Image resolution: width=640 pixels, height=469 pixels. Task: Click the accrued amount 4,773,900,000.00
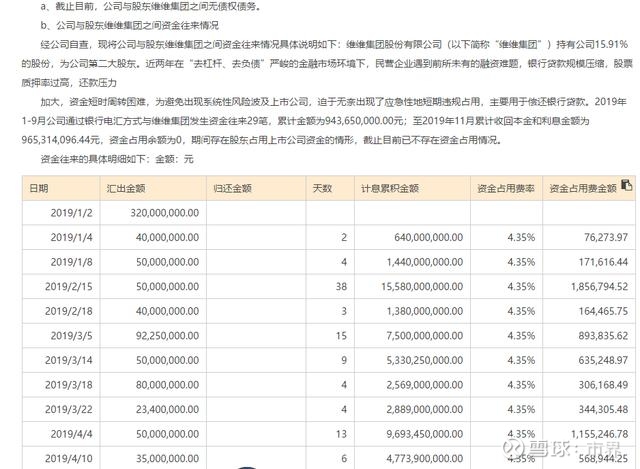coord(425,458)
